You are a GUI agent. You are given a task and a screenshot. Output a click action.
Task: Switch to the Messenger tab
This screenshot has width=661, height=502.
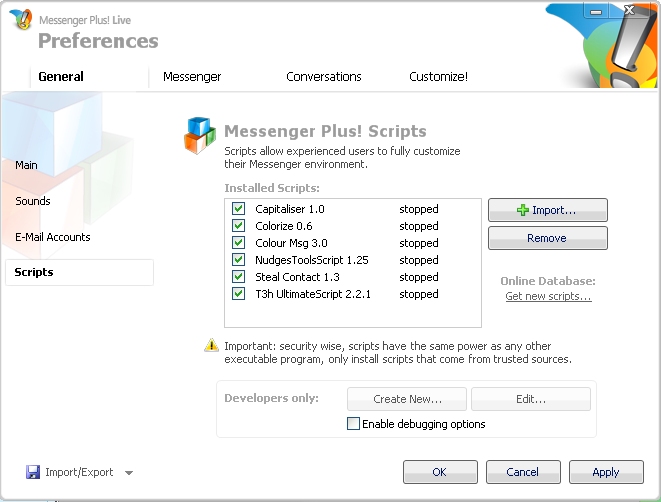tap(192, 77)
